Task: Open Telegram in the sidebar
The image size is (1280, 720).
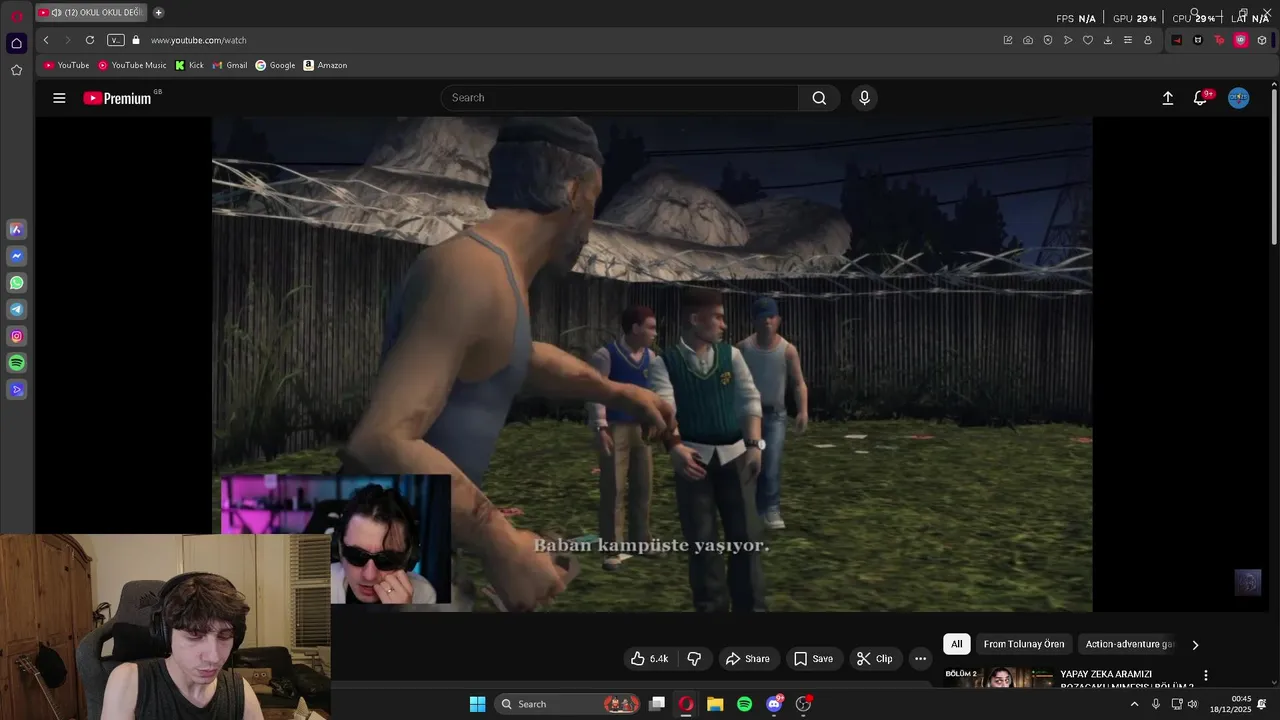Action: click(16, 310)
